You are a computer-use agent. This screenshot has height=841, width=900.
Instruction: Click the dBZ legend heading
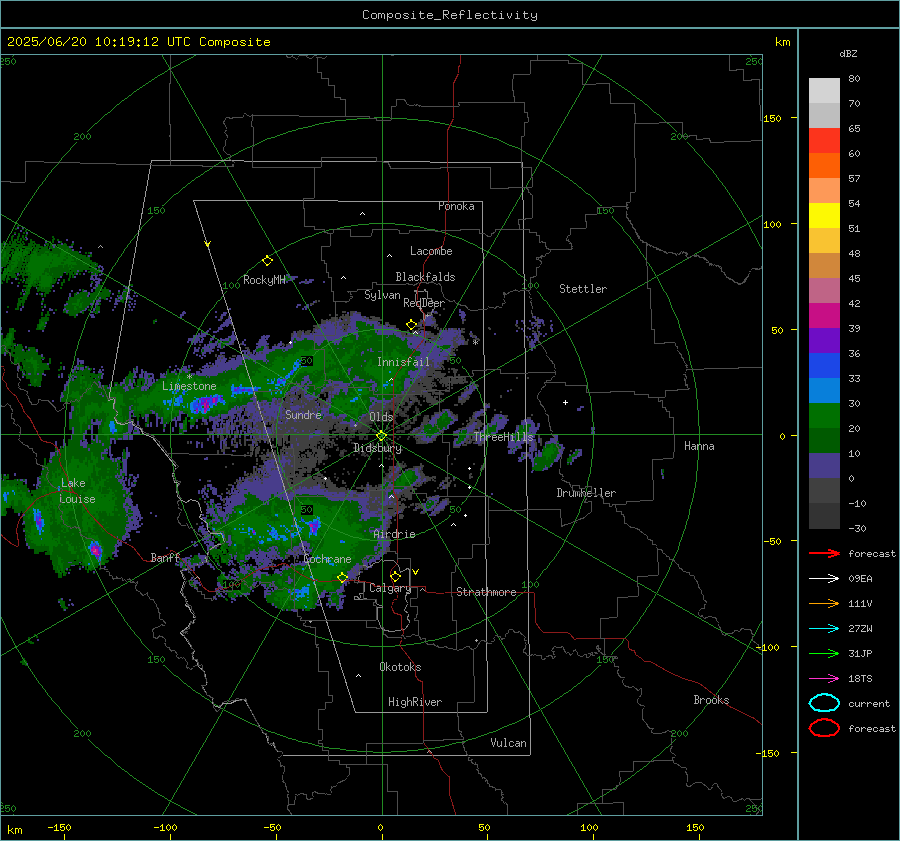(x=848, y=54)
